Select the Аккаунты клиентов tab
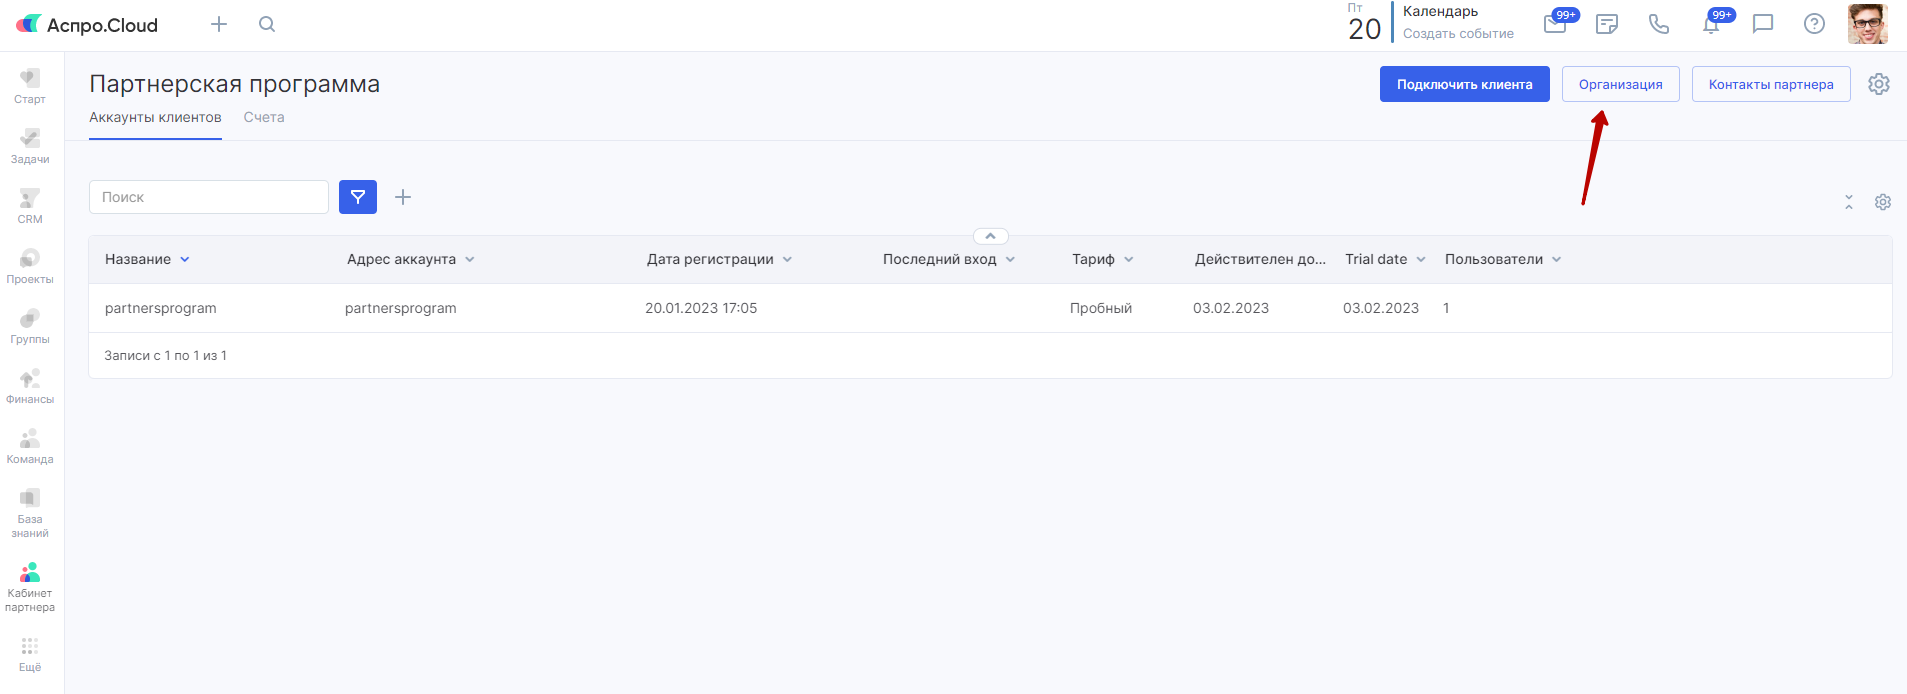This screenshot has width=1907, height=694. point(155,117)
